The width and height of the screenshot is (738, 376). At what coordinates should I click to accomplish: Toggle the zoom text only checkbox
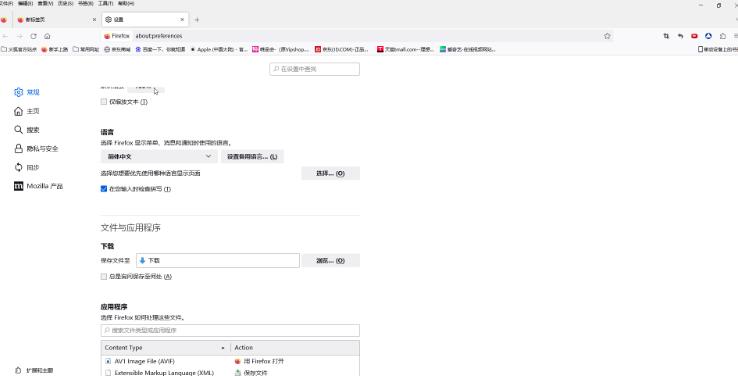104,102
